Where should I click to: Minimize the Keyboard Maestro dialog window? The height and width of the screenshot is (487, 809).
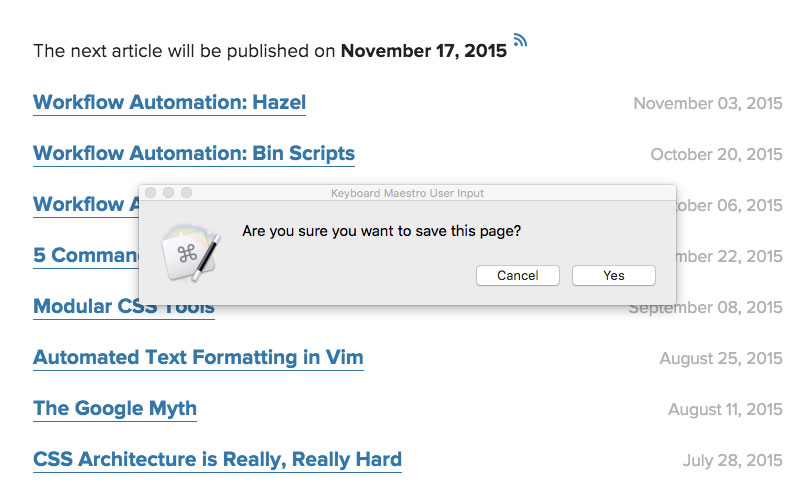168,192
